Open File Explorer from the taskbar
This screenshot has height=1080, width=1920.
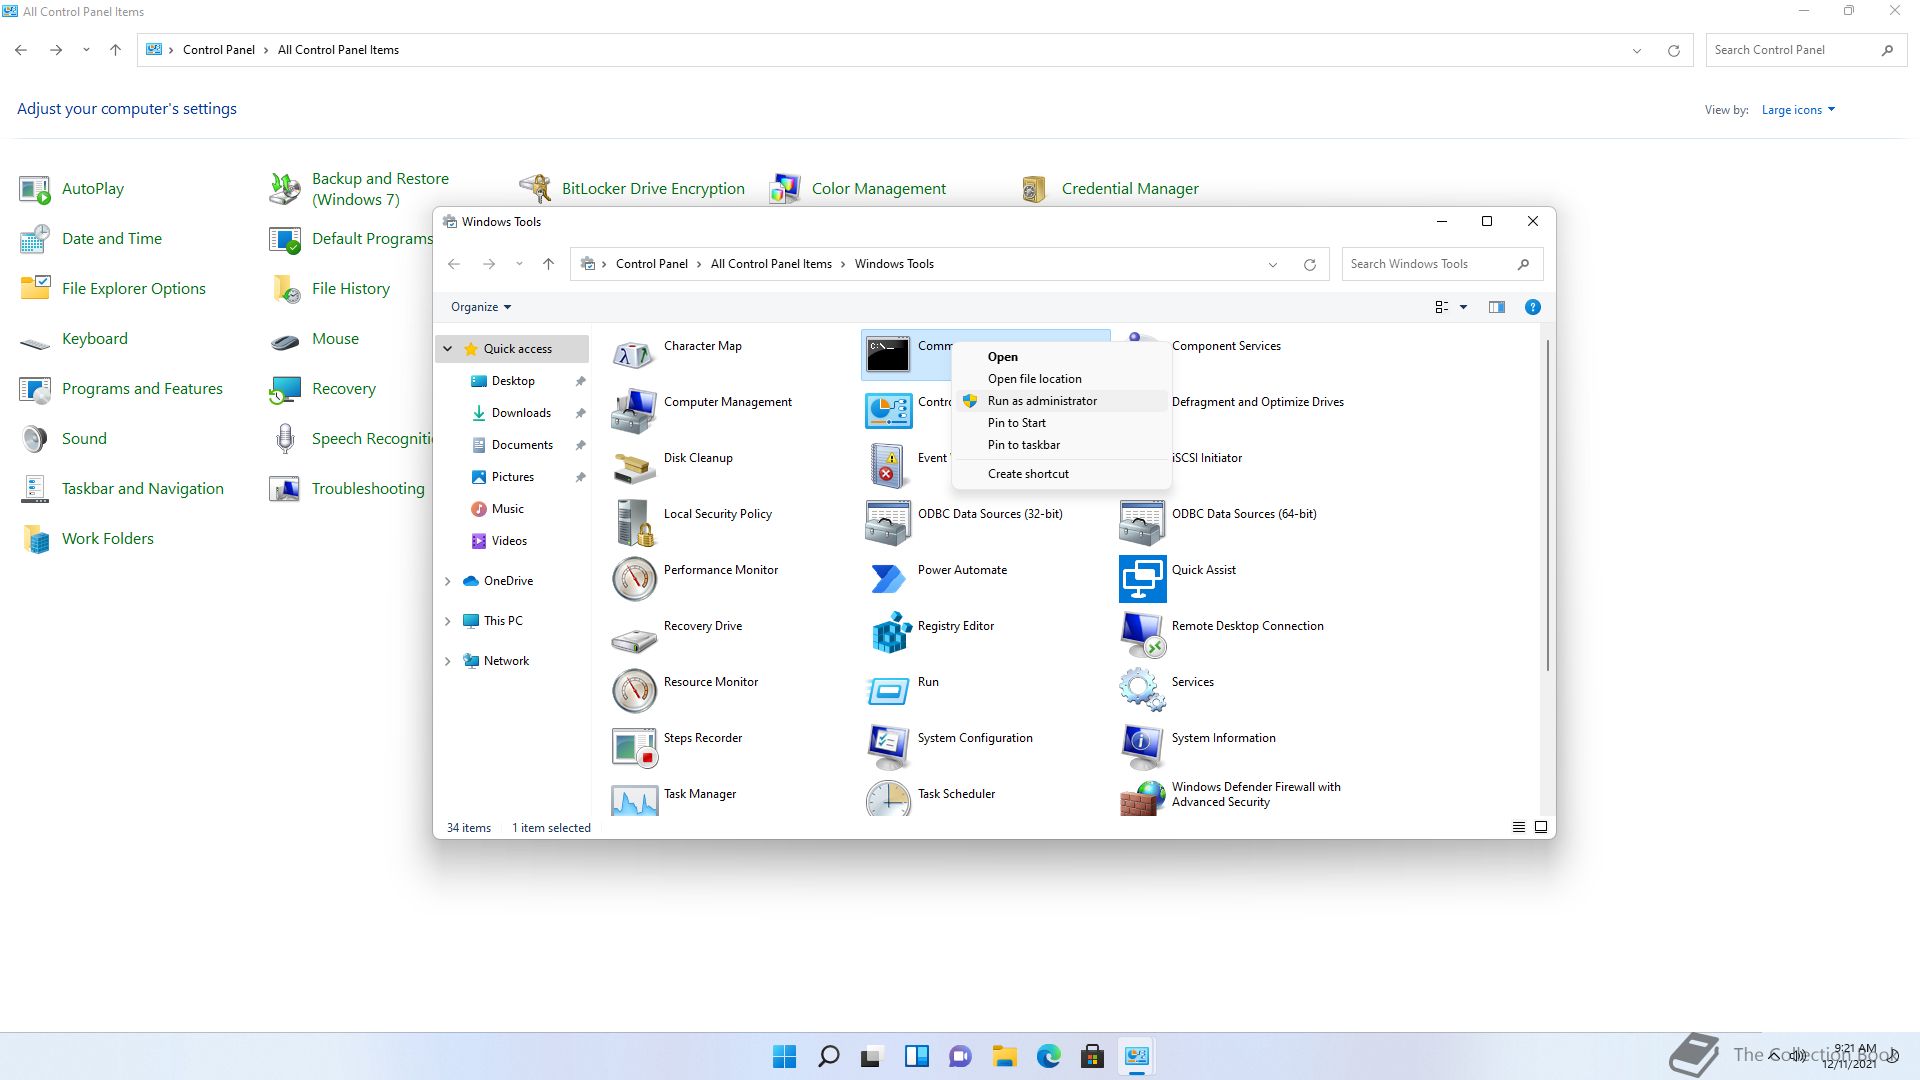pos(1004,1056)
